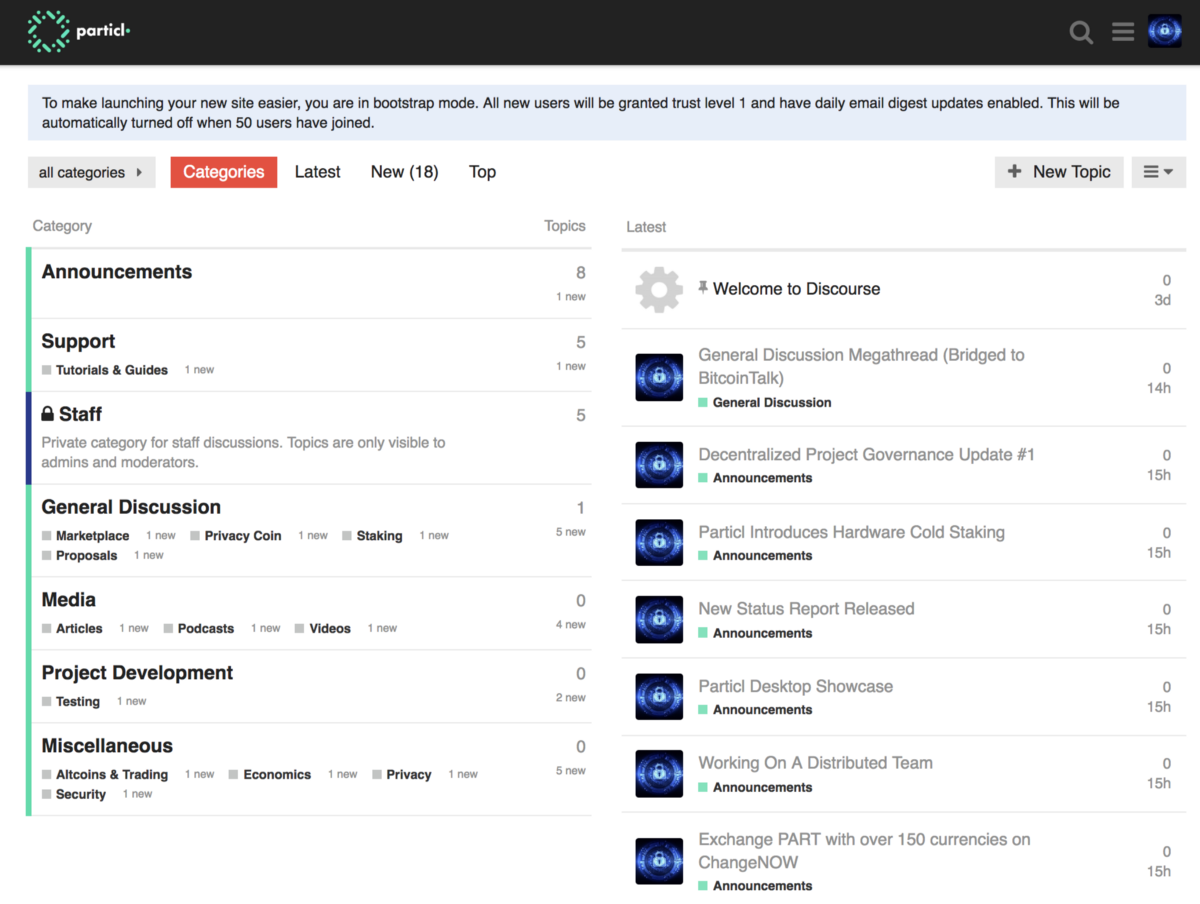
Task: Open the Staff category
Action: click(x=80, y=414)
